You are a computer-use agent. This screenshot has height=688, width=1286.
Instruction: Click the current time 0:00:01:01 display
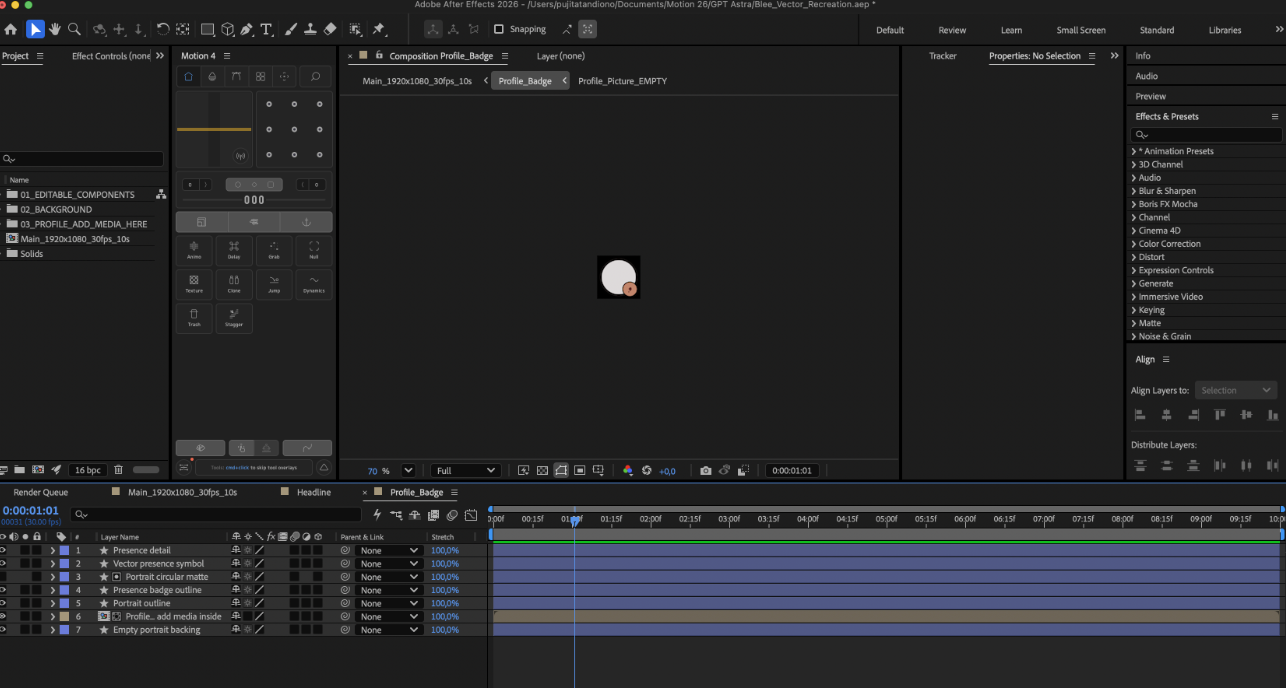[30, 510]
